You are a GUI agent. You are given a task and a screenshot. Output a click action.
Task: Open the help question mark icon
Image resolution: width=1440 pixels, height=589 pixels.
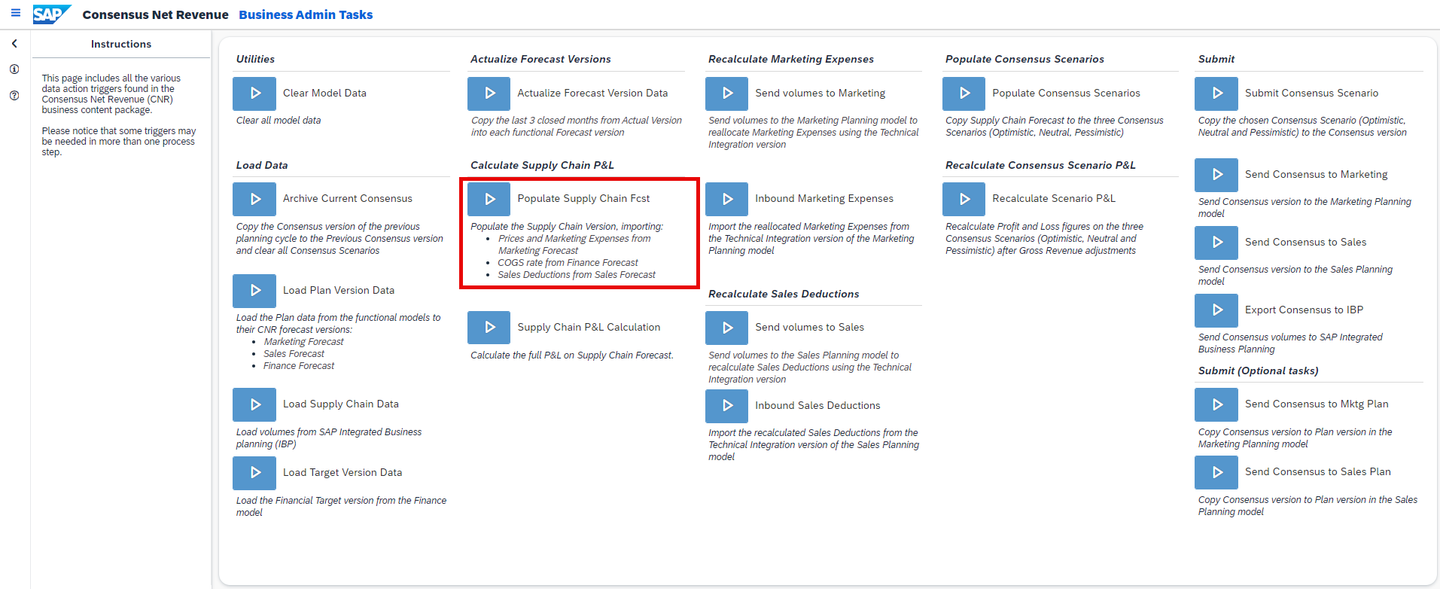click(14, 96)
